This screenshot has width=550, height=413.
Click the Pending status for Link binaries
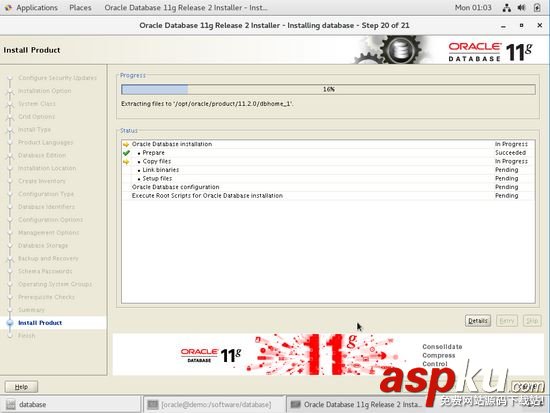pos(507,170)
